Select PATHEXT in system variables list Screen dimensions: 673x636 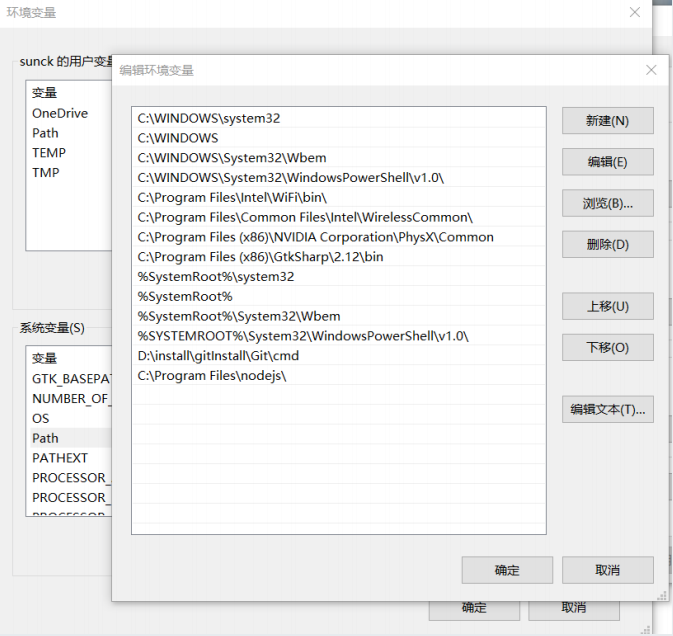[x=69, y=458]
